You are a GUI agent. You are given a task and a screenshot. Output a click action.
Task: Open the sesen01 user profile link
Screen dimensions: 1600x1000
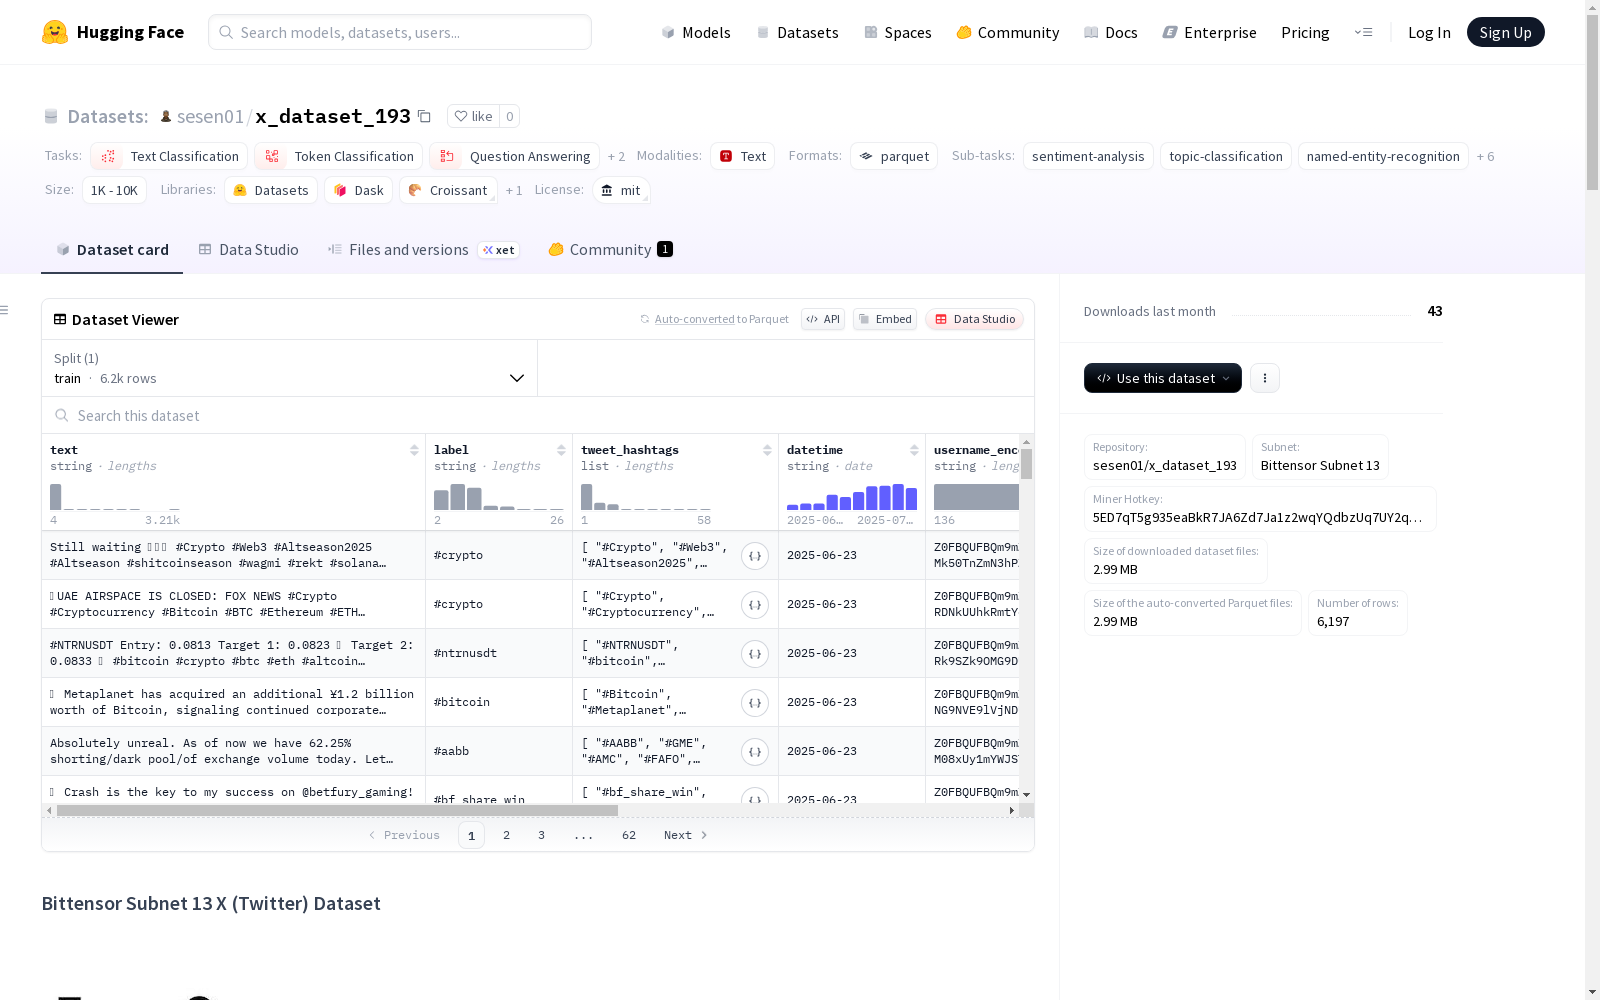tap(210, 116)
